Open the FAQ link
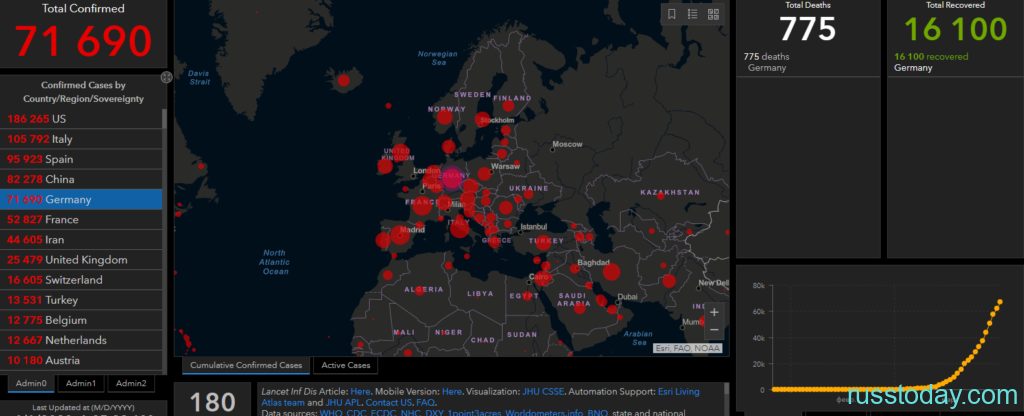 [424, 403]
